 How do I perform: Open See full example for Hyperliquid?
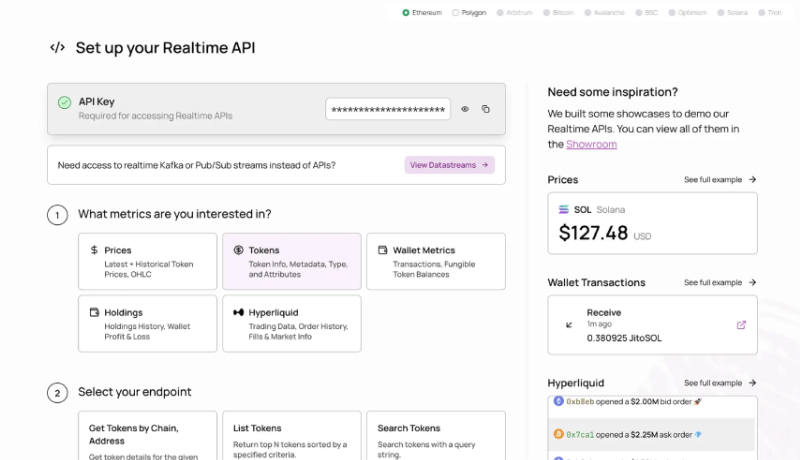pos(720,383)
